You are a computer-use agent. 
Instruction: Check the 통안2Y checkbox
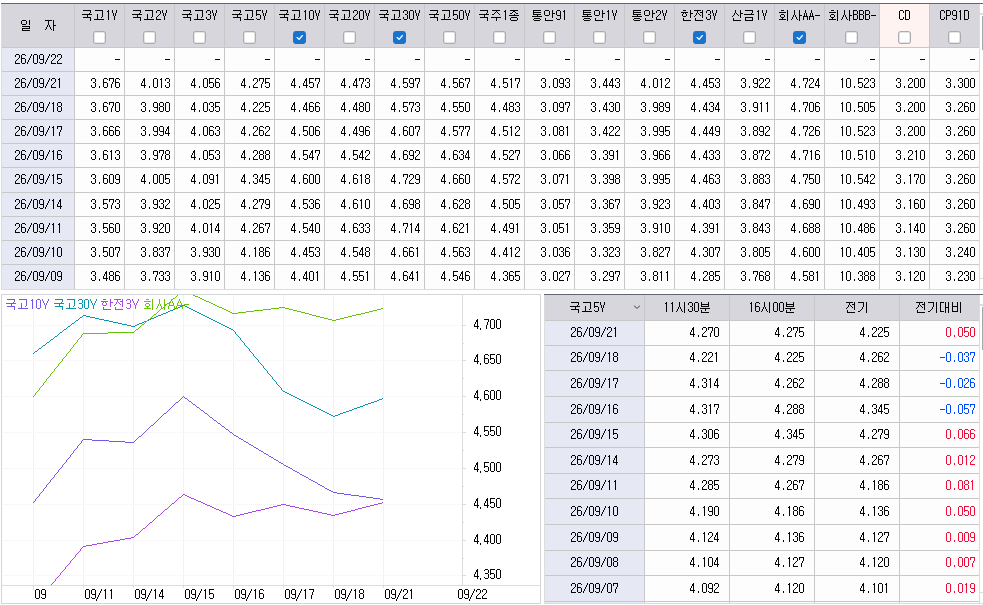(x=649, y=38)
